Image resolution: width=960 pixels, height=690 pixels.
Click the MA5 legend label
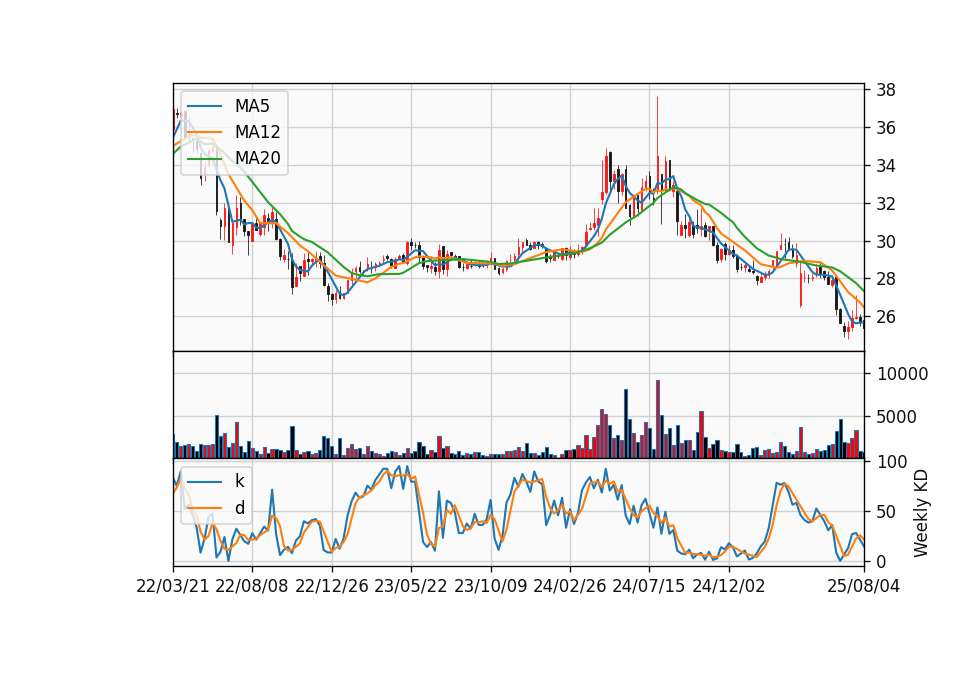coord(252,106)
